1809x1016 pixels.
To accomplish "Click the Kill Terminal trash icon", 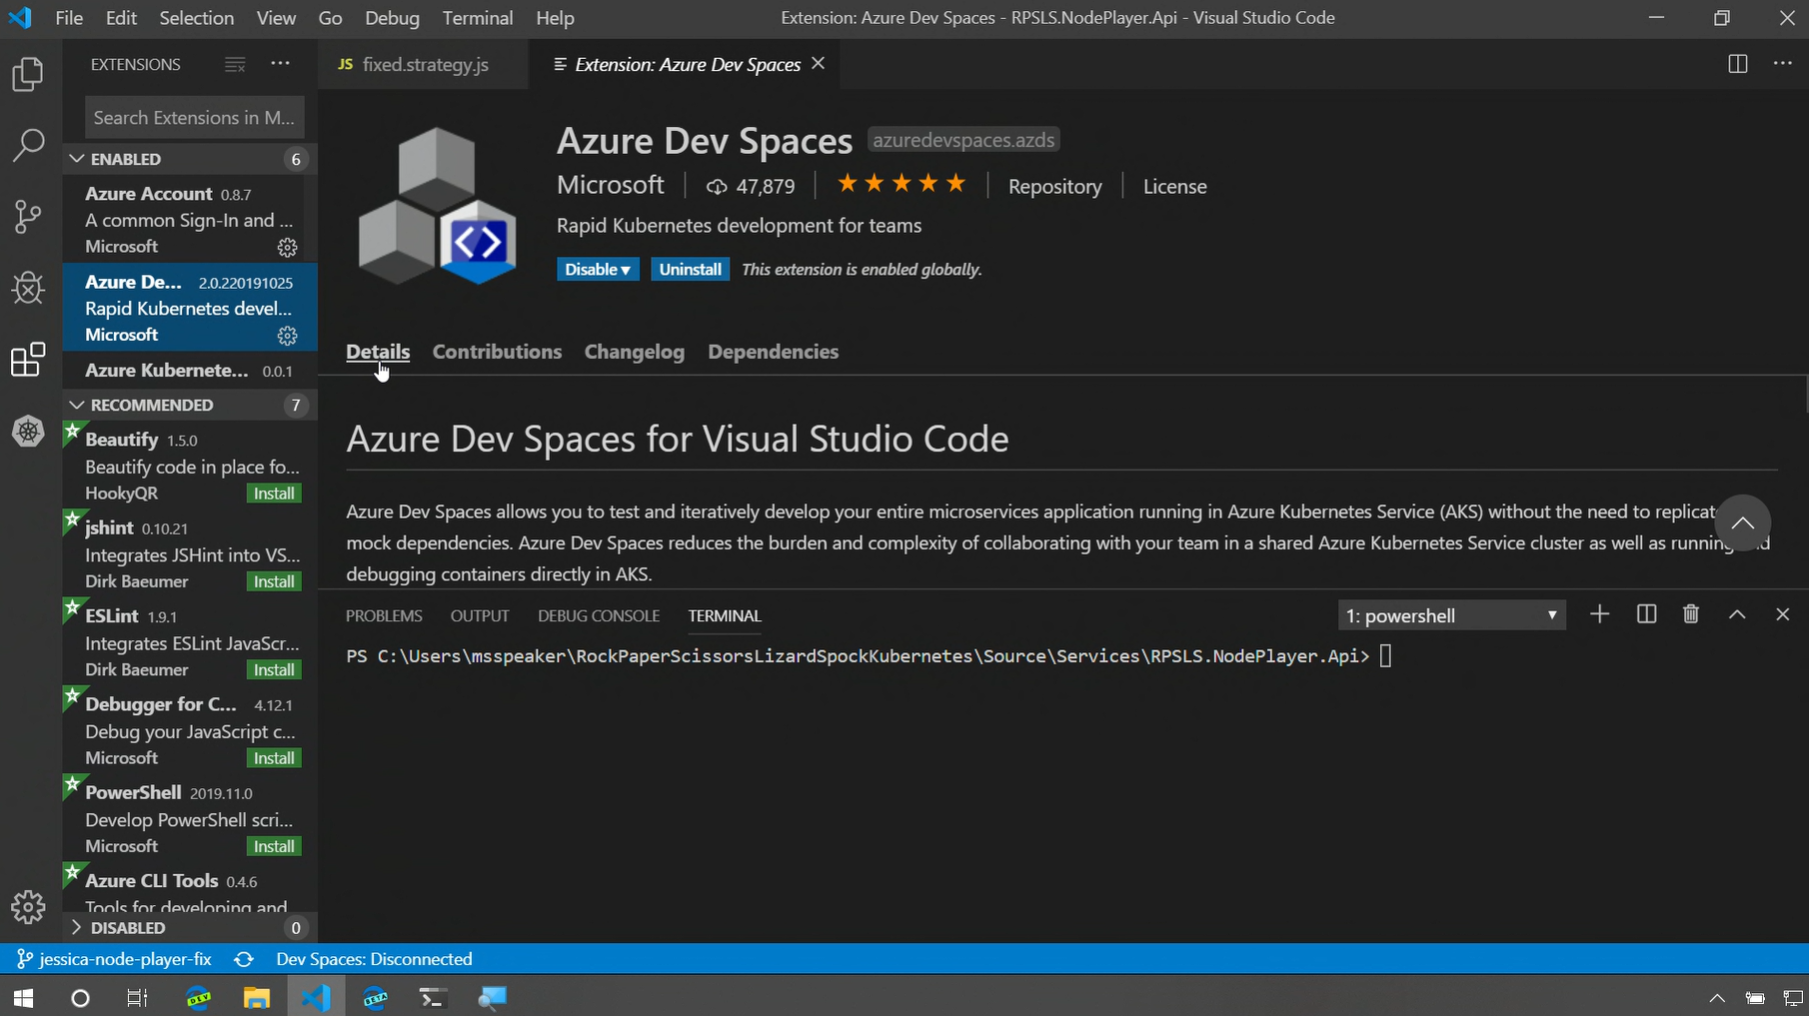I will [x=1691, y=615].
